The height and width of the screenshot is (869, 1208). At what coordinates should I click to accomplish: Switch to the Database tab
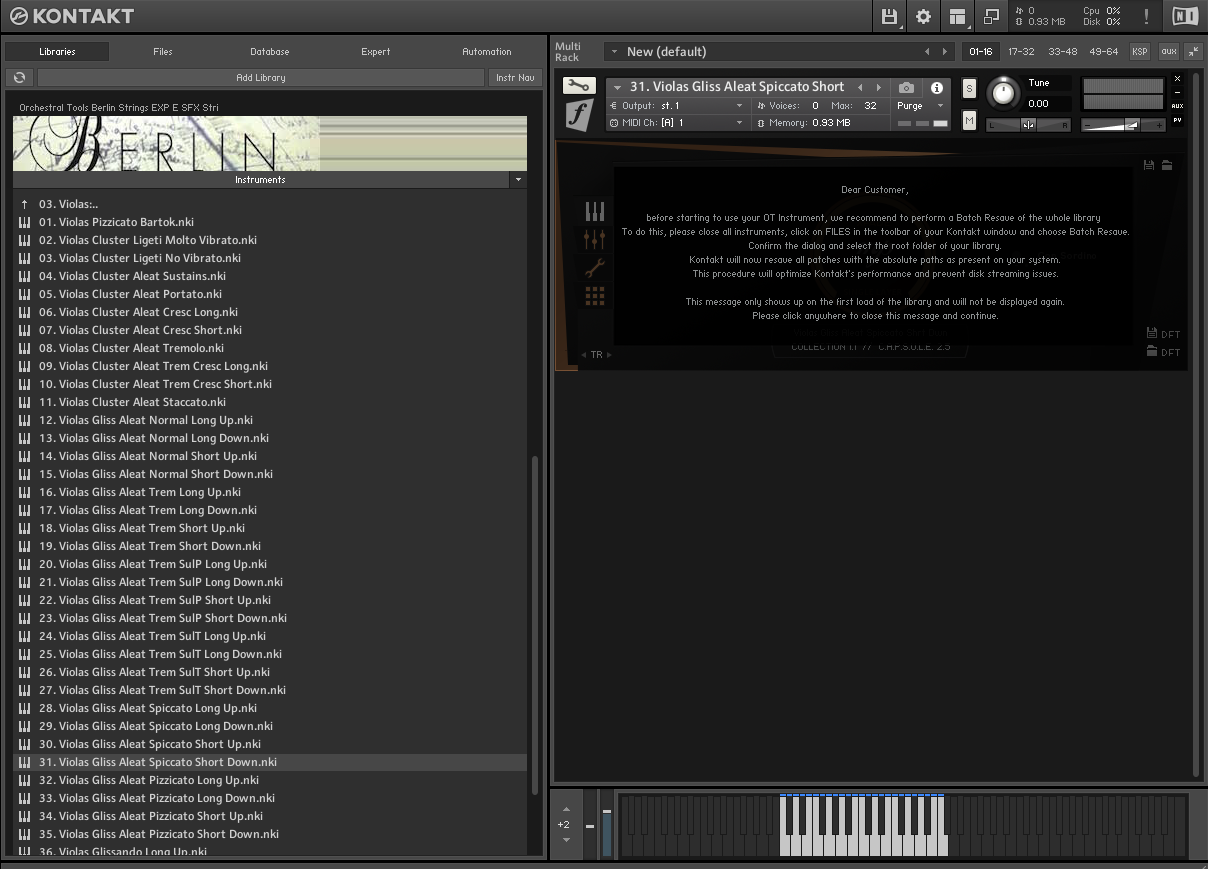tap(270, 52)
